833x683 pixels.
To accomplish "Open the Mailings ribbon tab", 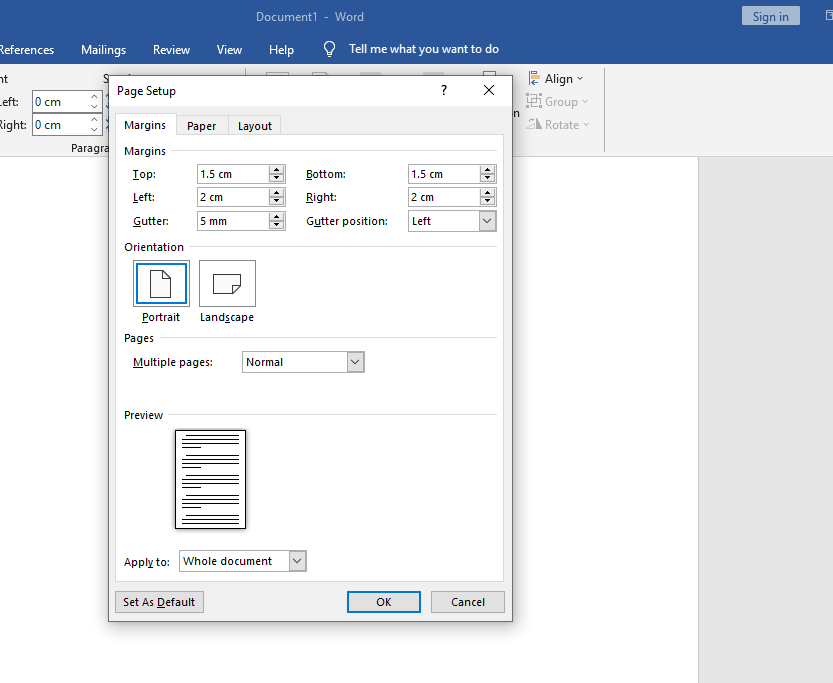I will pos(104,50).
